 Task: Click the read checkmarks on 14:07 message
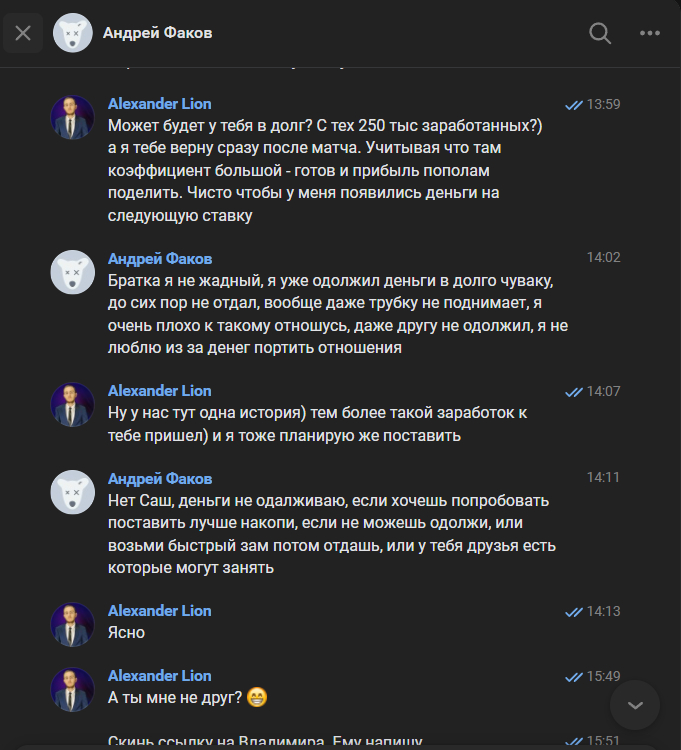(x=574, y=391)
